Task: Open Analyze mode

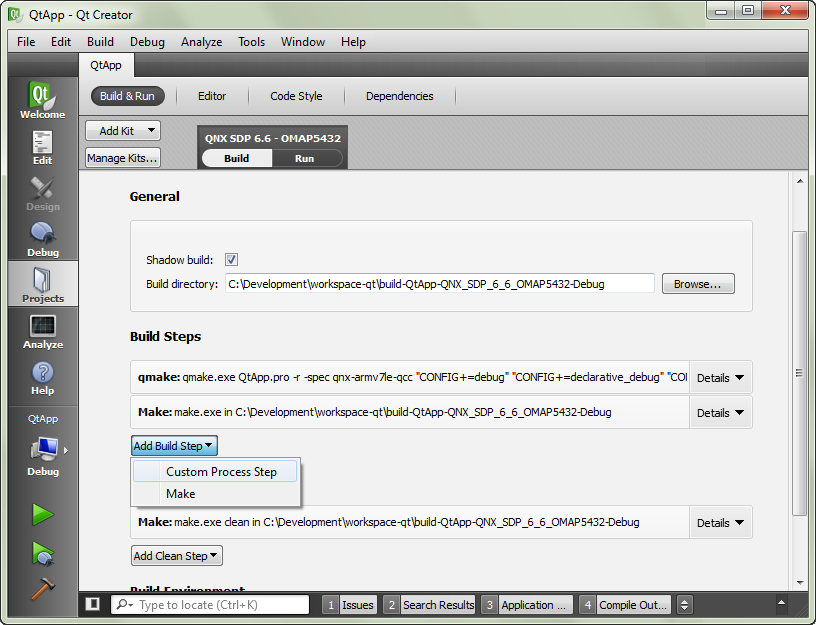Action: (42, 331)
